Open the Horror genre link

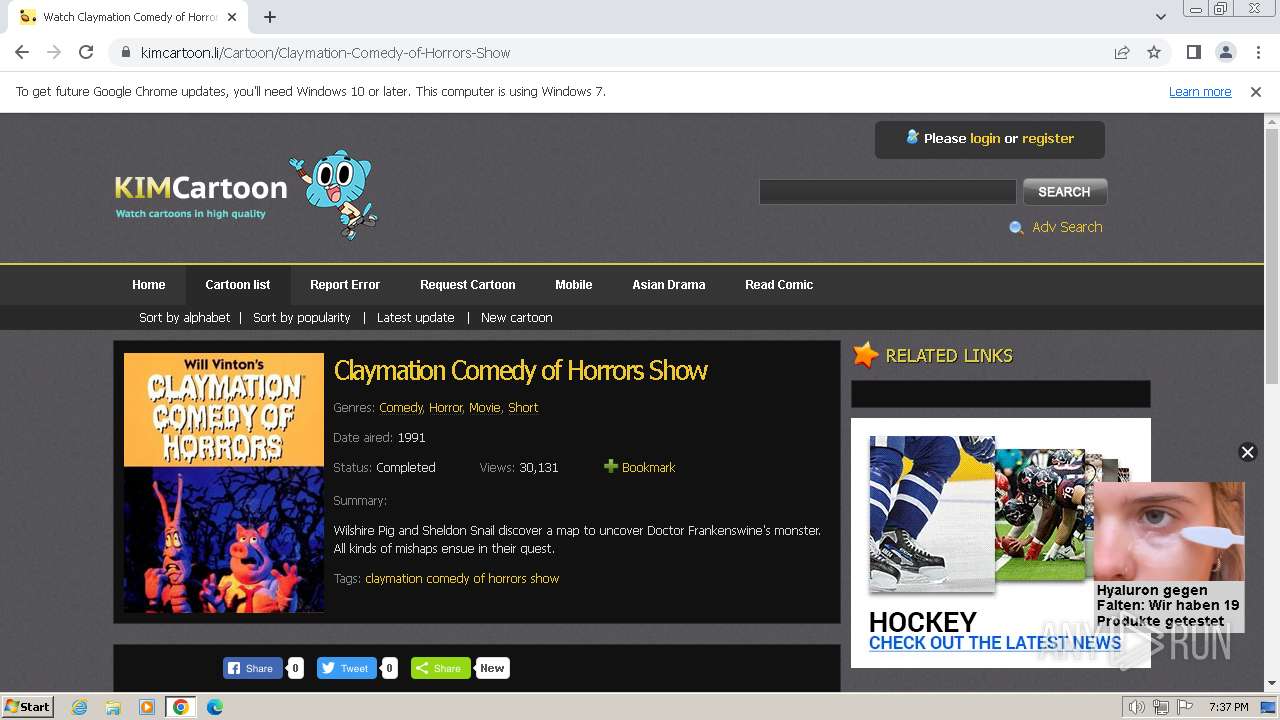tap(446, 407)
